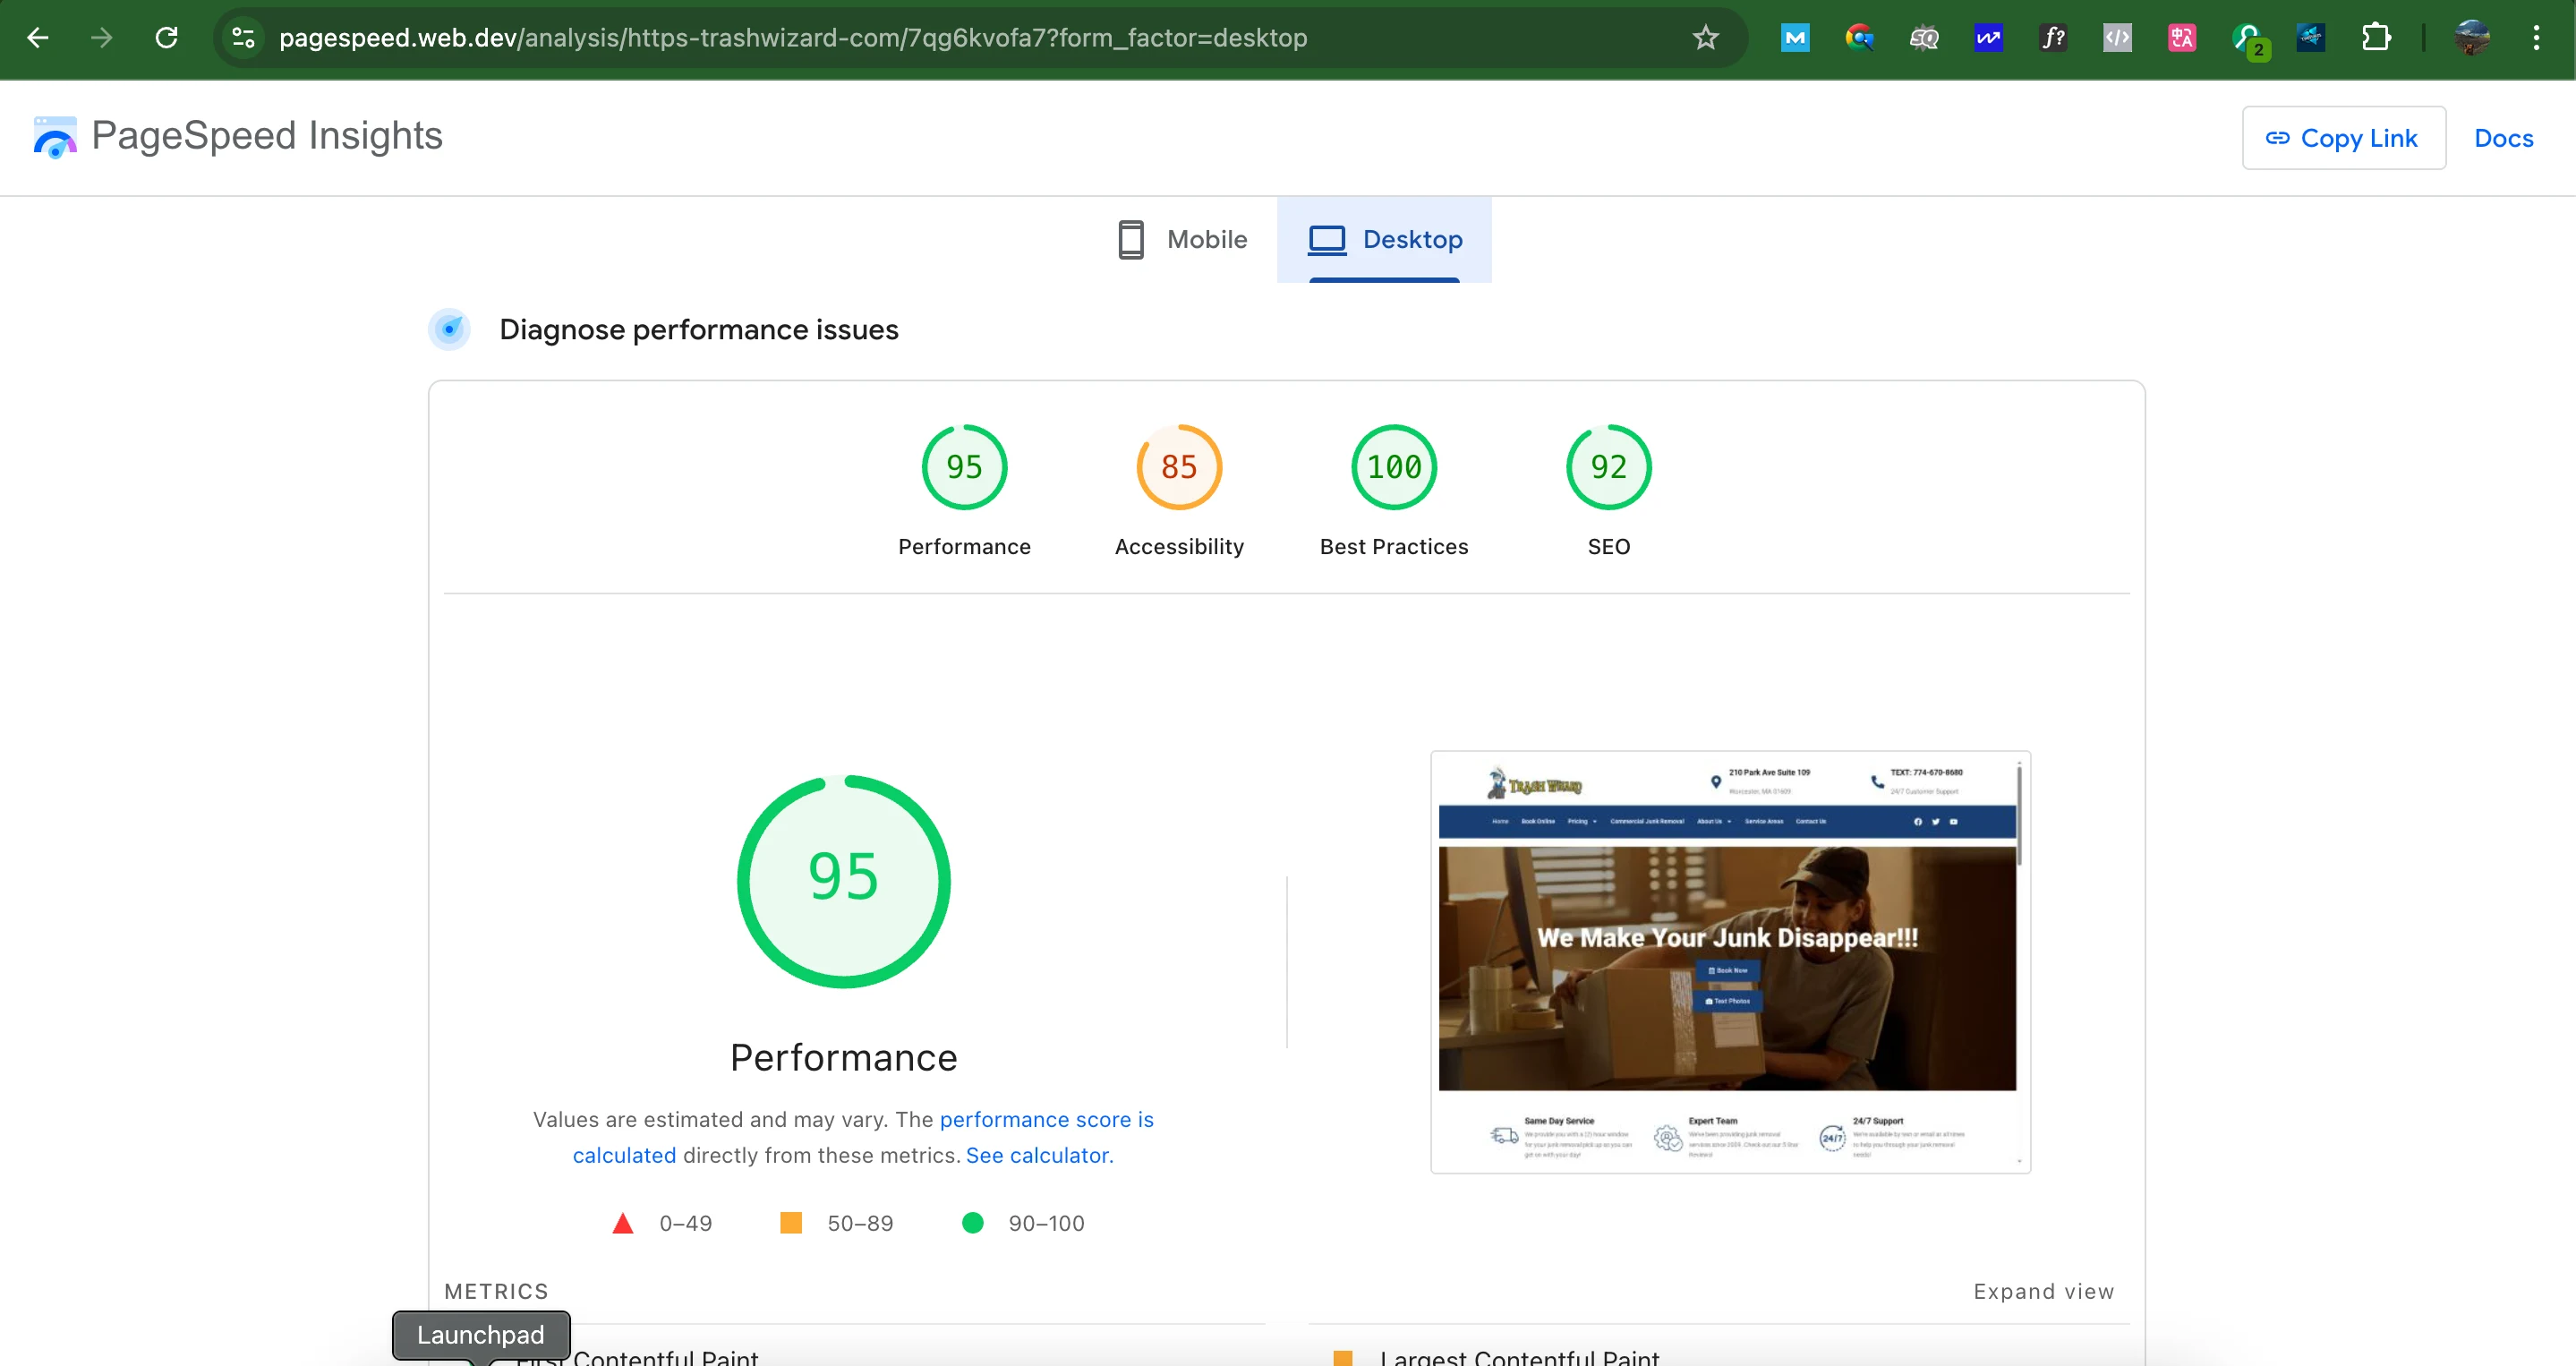Screen dimensions: 2576x1366
Task: Click the See calculator link
Action: pyautogui.click(x=1037, y=1155)
